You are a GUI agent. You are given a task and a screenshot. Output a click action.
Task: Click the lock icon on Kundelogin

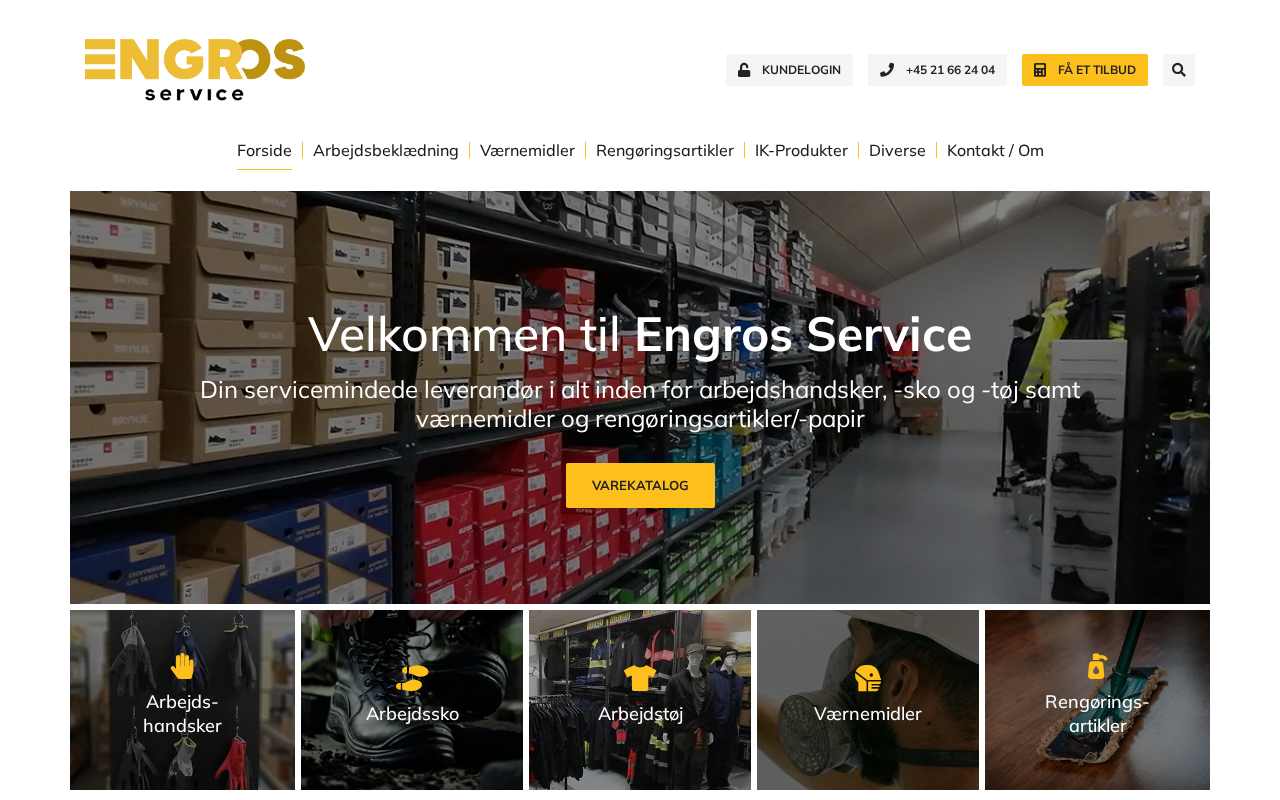click(744, 70)
